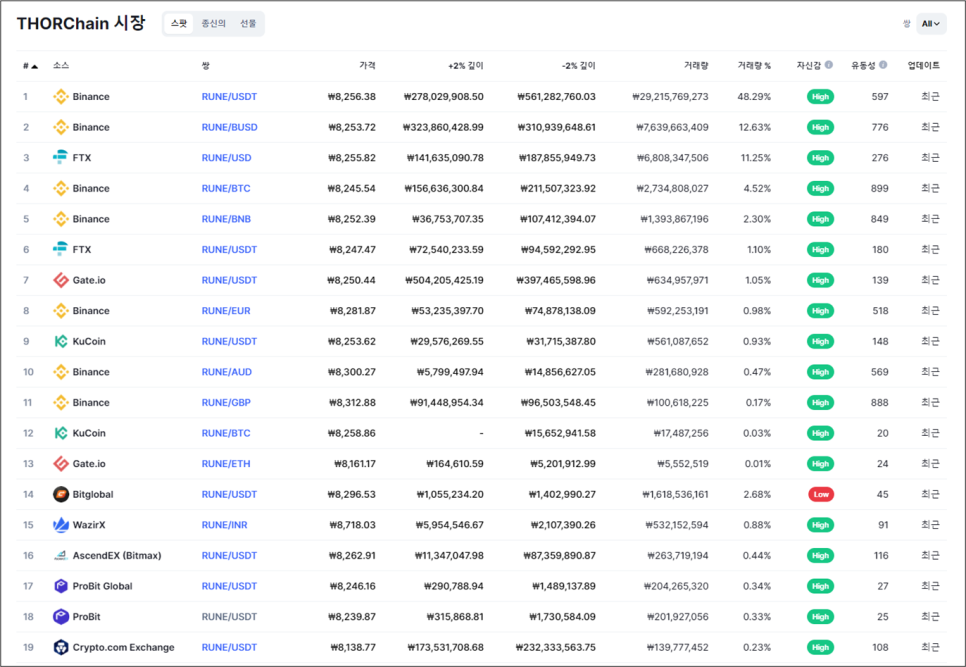Switch to the 선물 tab

click(248, 23)
